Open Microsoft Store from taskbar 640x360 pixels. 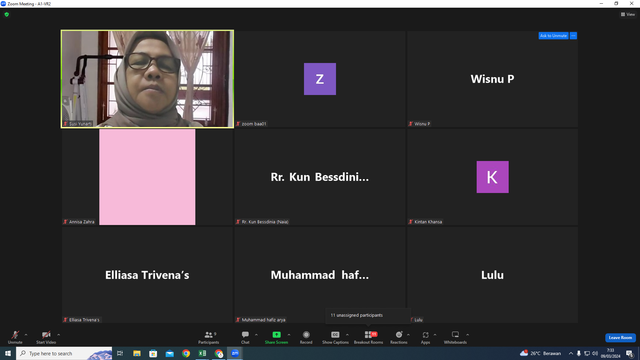(x=153, y=353)
